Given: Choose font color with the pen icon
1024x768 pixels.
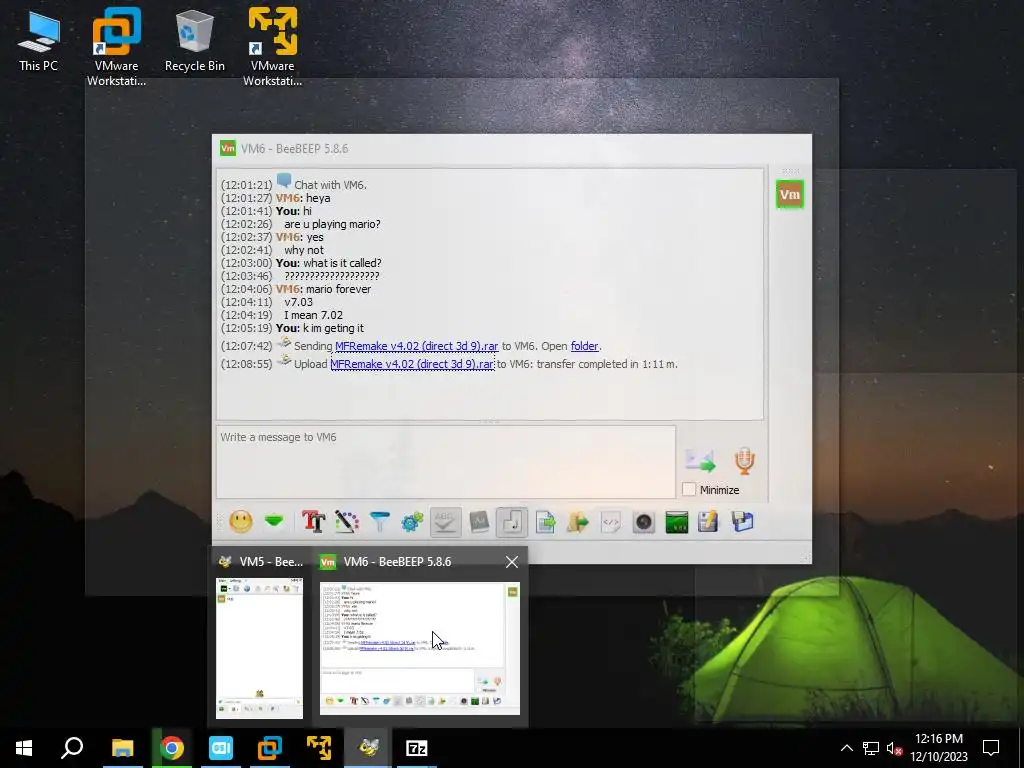Looking at the screenshot, I should 347,522.
